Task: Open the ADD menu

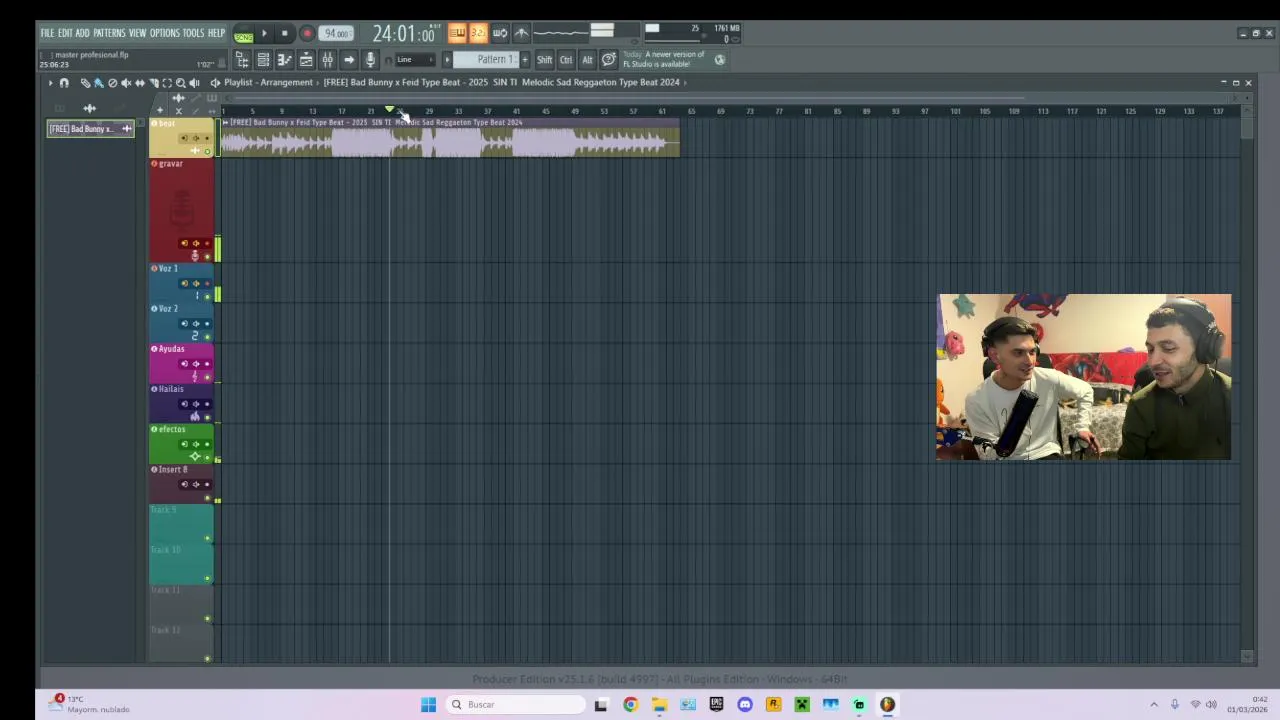Action: 82,33
